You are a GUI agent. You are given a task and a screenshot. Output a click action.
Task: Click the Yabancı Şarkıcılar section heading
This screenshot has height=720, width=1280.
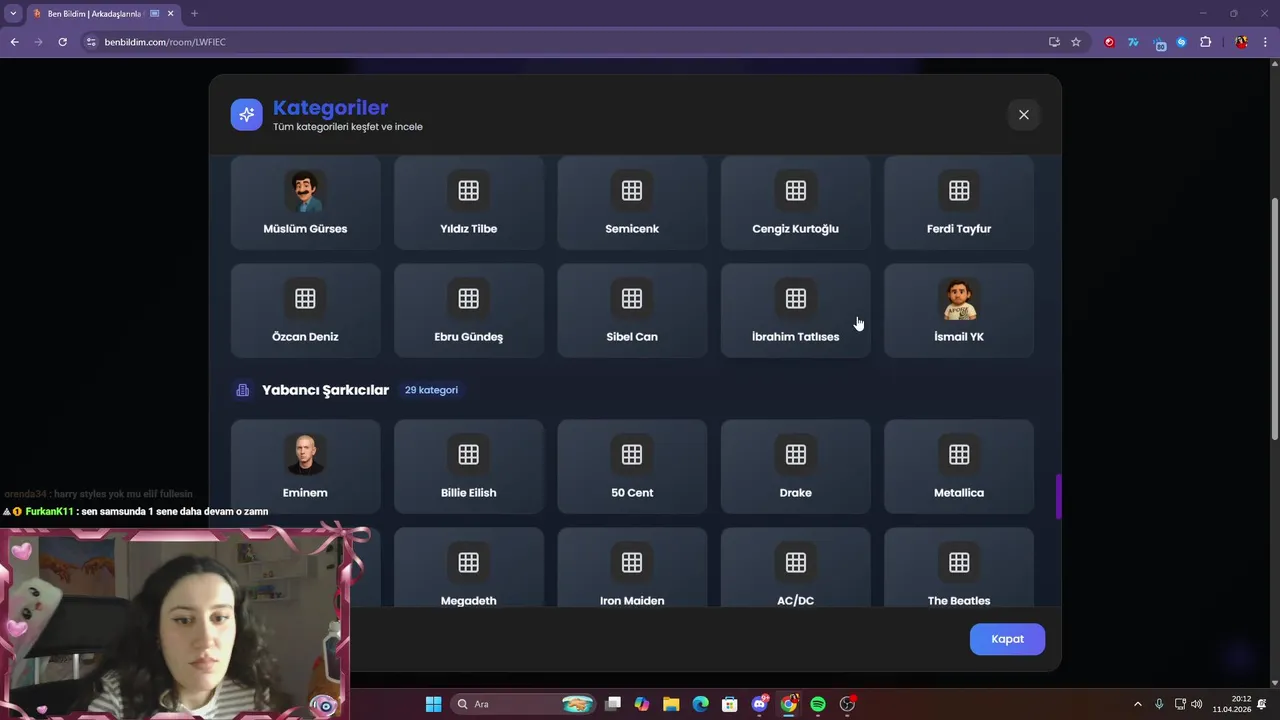[x=325, y=390]
